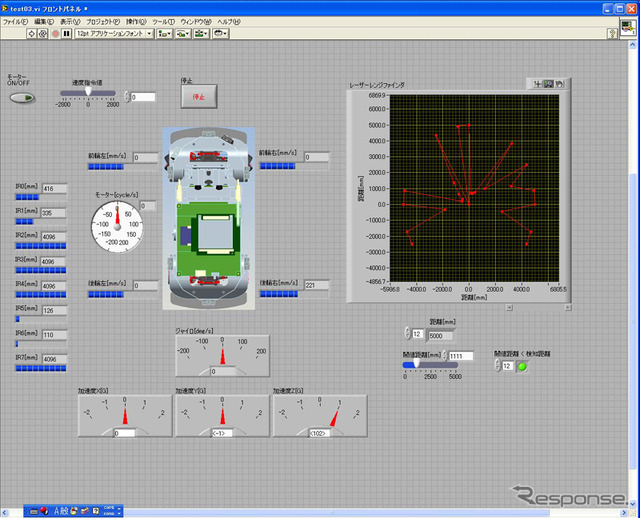This screenshot has height=518, width=640.
Task: Click the robot car chassis image
Action: click(209, 218)
